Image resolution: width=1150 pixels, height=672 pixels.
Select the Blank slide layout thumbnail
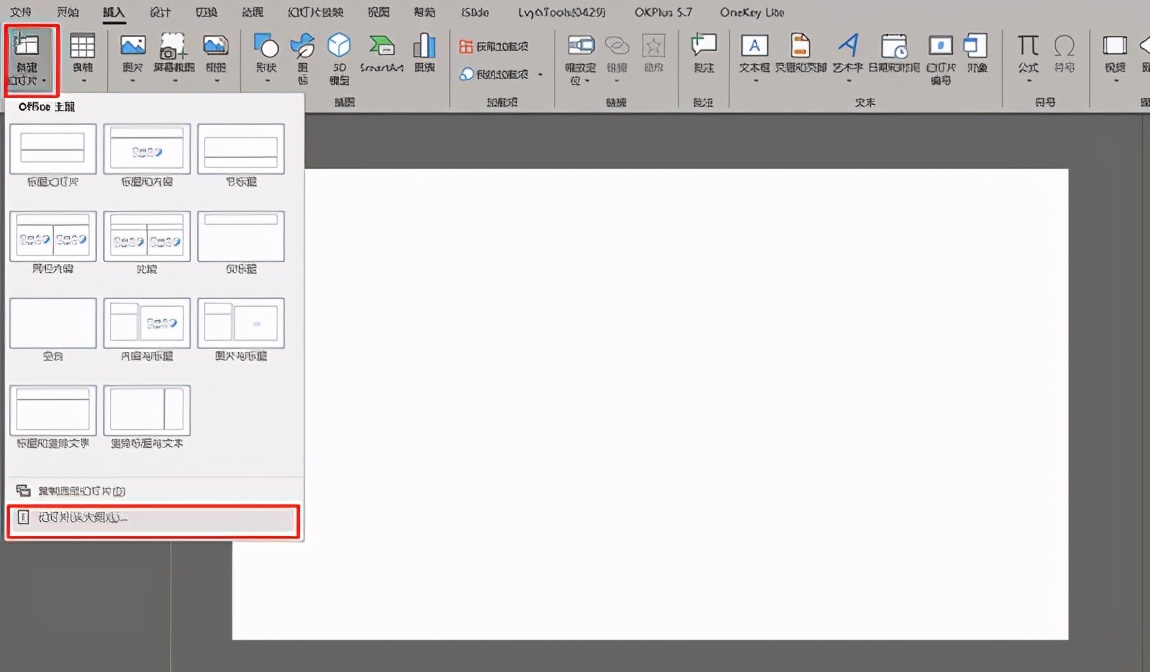(x=52, y=322)
